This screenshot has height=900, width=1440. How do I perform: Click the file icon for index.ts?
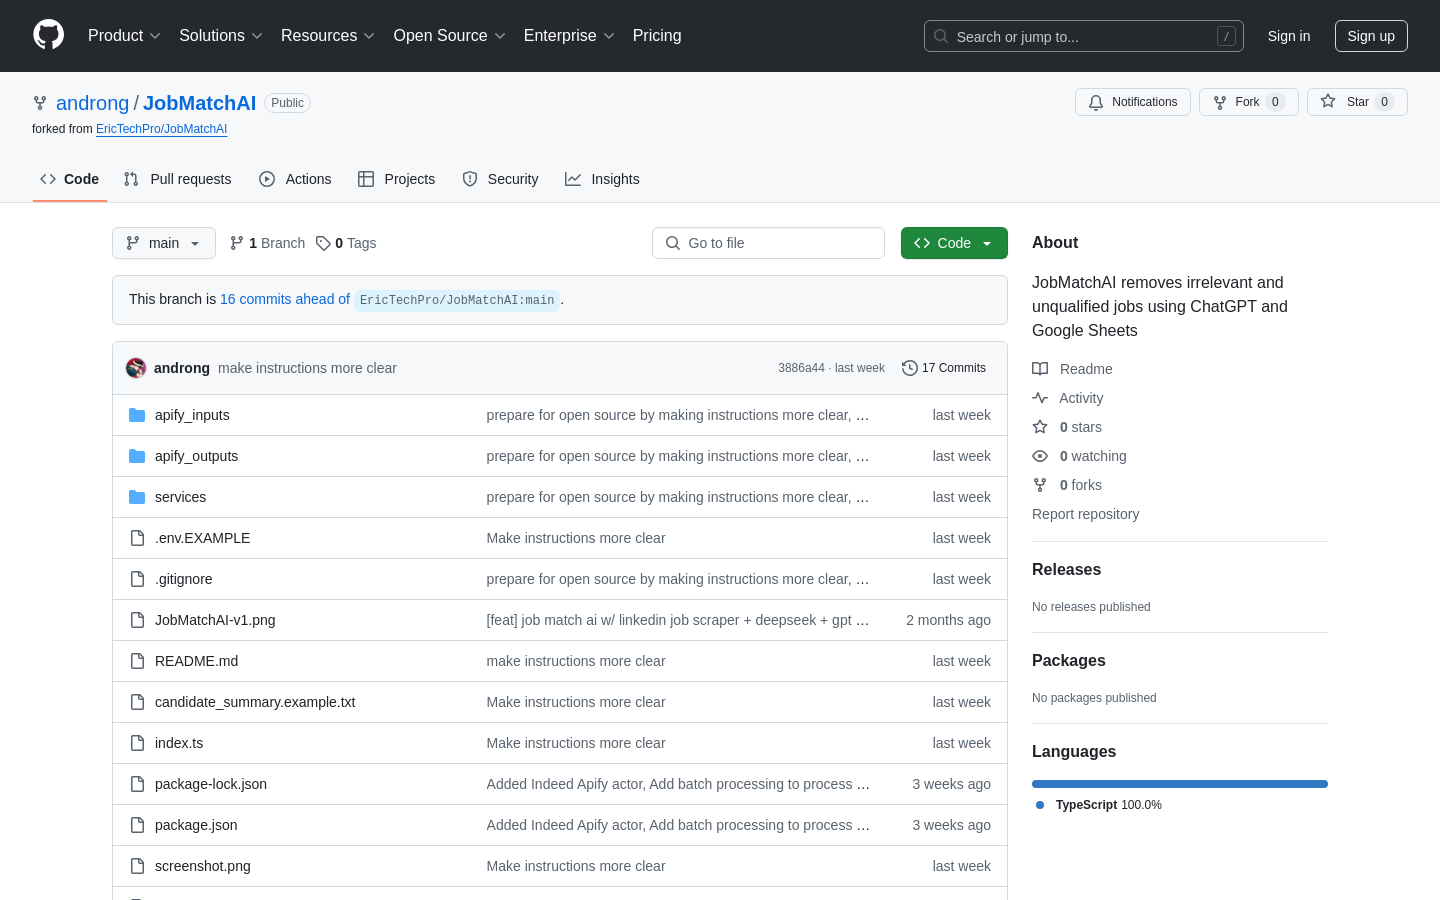137,743
